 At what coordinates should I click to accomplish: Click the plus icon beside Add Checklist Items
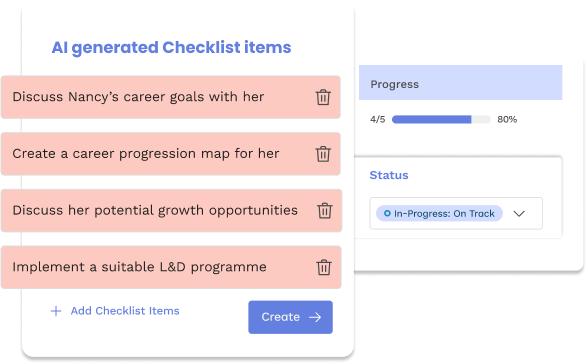click(x=56, y=311)
